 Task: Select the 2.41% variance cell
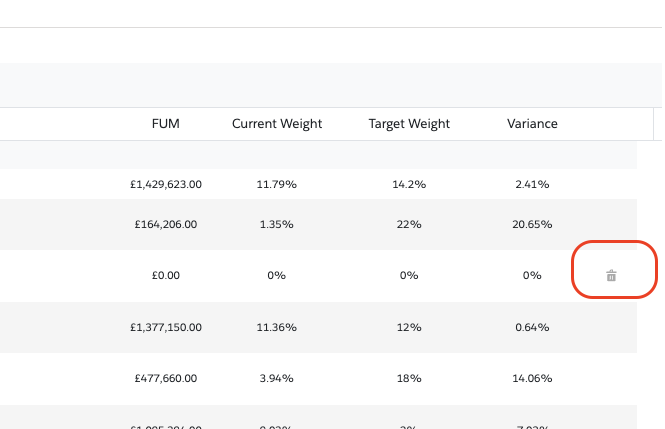[x=532, y=184]
